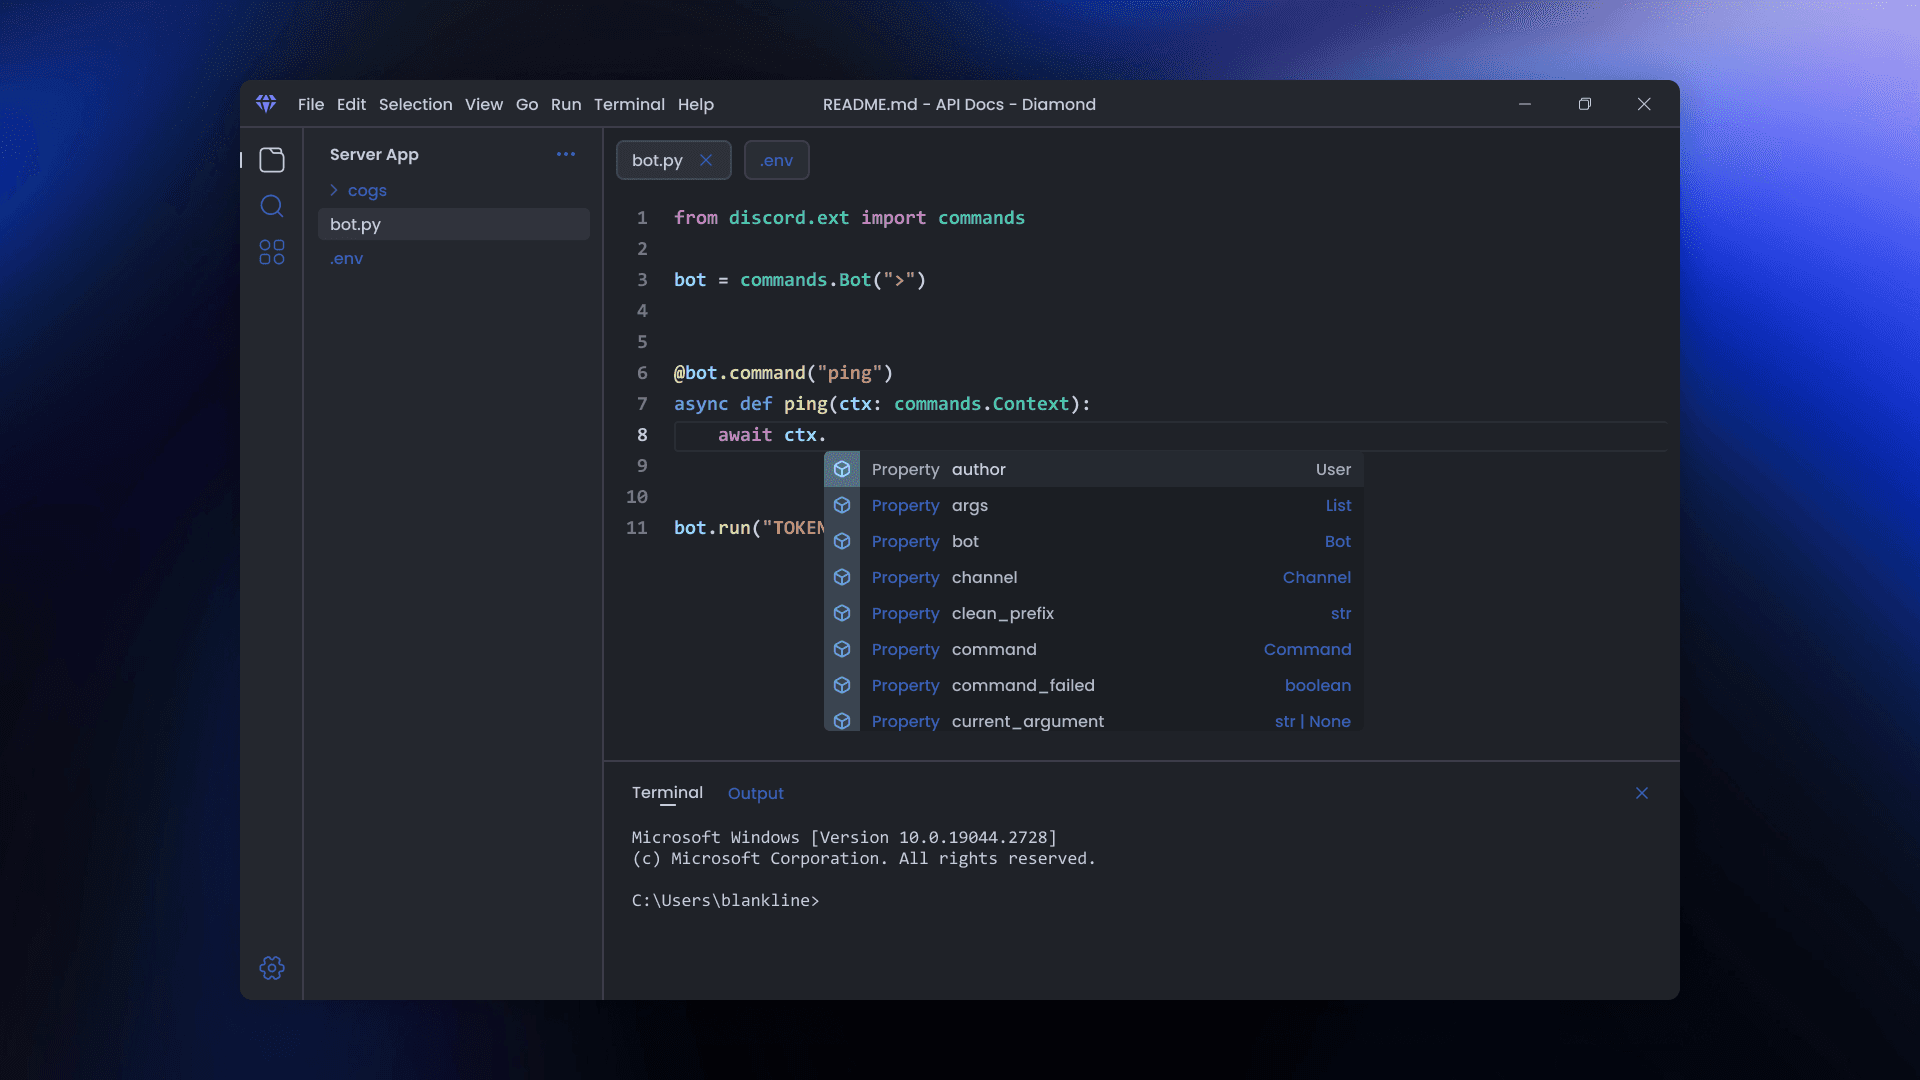Click the Diamond app logo icon

click(266, 103)
